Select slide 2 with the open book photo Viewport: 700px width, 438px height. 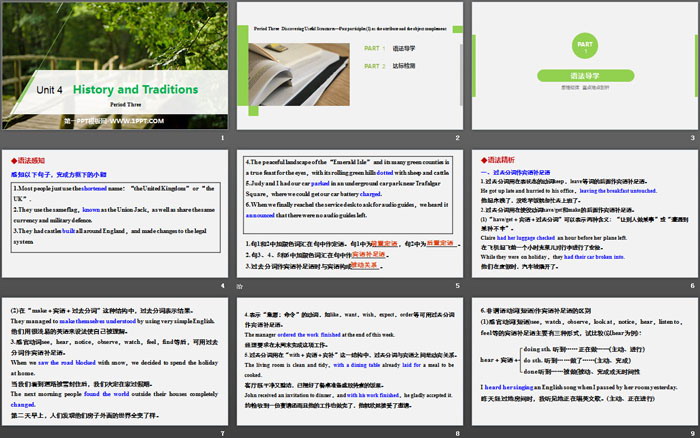click(350, 66)
